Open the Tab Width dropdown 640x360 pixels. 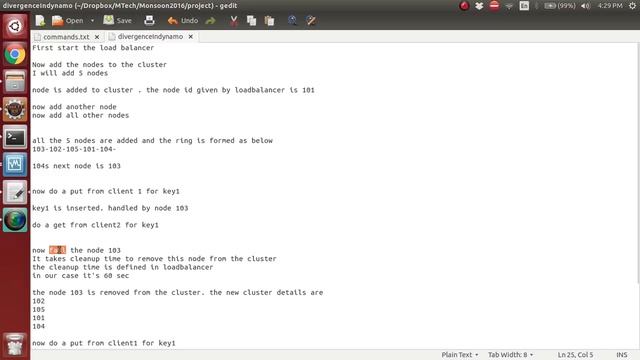point(511,355)
